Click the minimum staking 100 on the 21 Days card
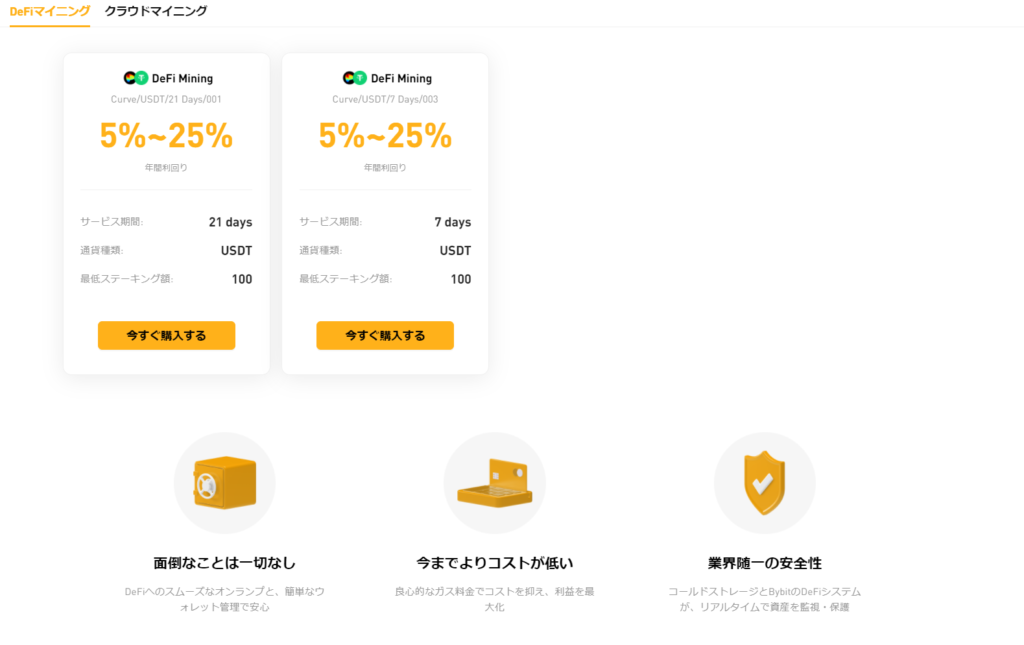 [242, 279]
